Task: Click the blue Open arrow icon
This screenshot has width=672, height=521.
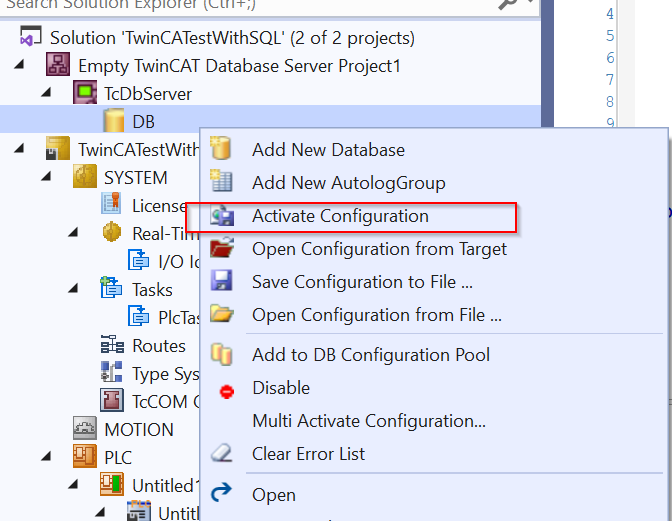Action: [222, 493]
